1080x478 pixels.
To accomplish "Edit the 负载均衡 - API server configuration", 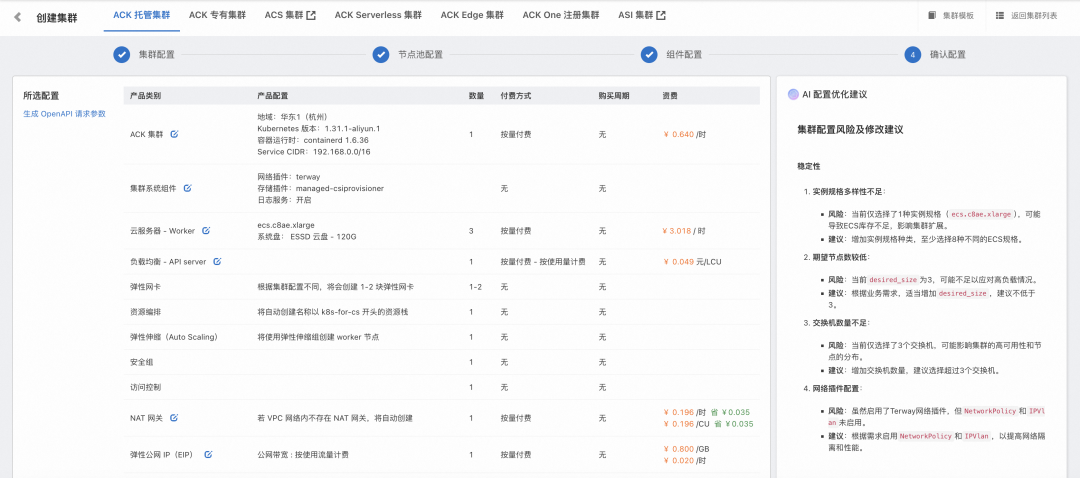I will click(x=217, y=262).
